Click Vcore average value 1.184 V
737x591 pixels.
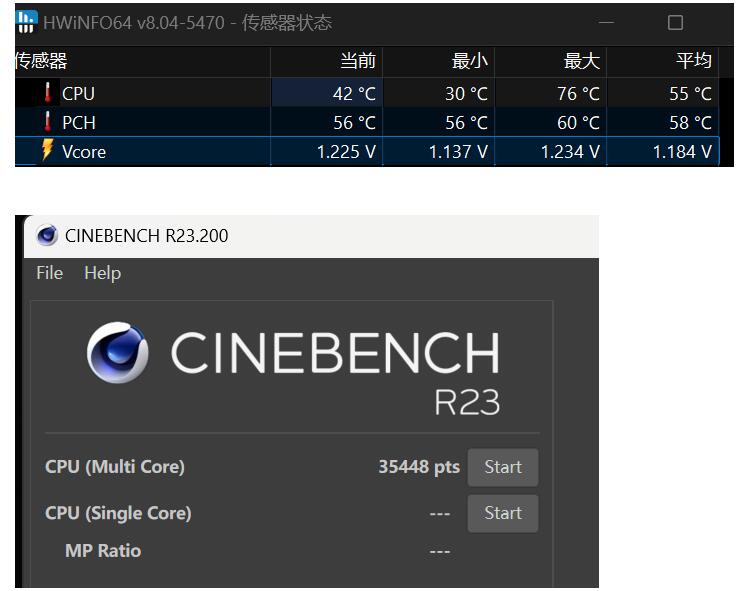click(x=682, y=152)
